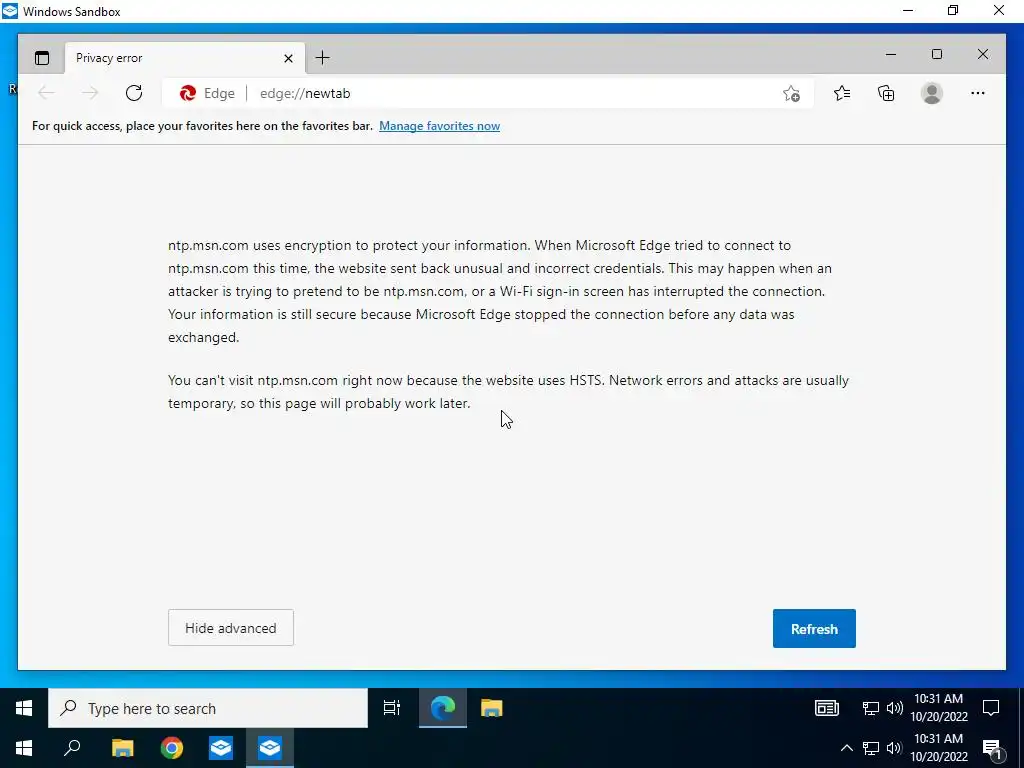Close the Privacy error tab
This screenshot has height=768, width=1024.
pyautogui.click(x=288, y=59)
